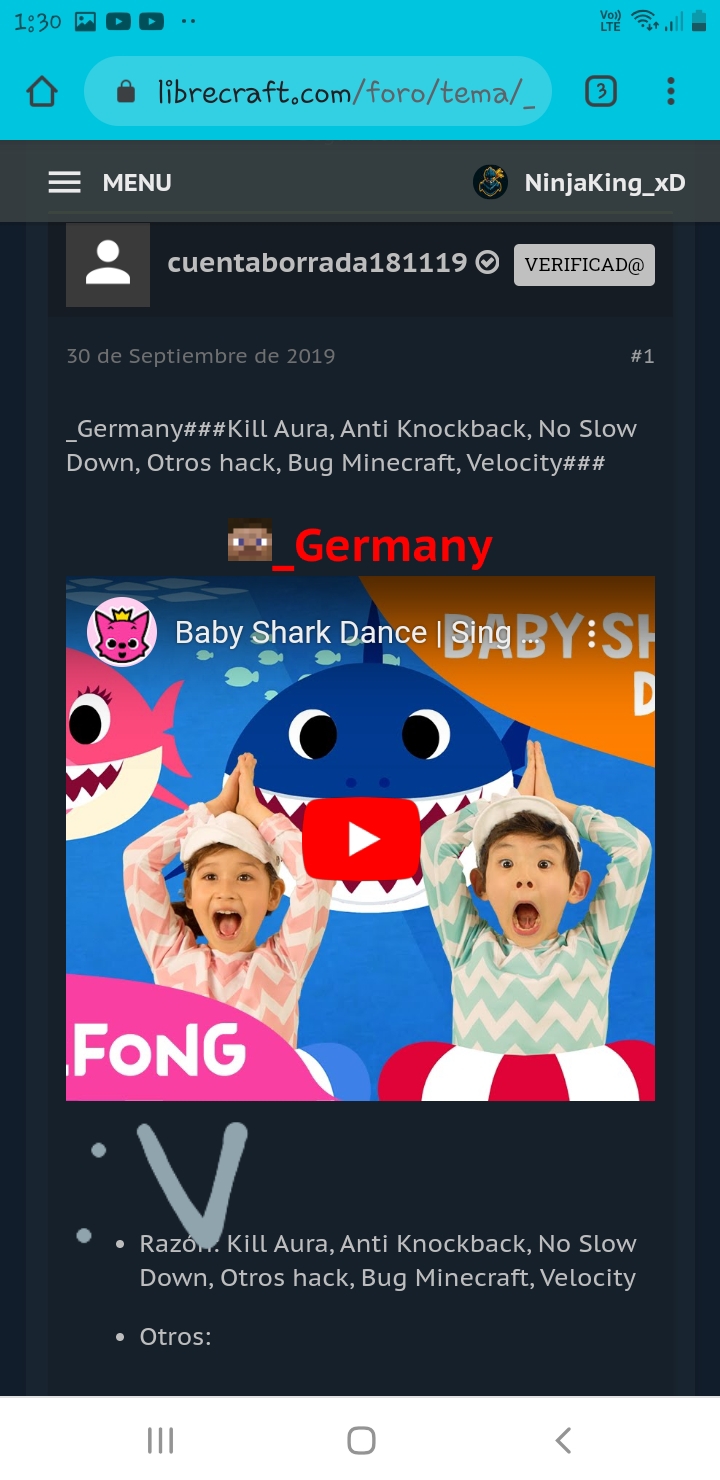Viewport: 720px width, 1480px height.
Task: Click the cuentaborrada181119 default avatar
Action: (108, 264)
